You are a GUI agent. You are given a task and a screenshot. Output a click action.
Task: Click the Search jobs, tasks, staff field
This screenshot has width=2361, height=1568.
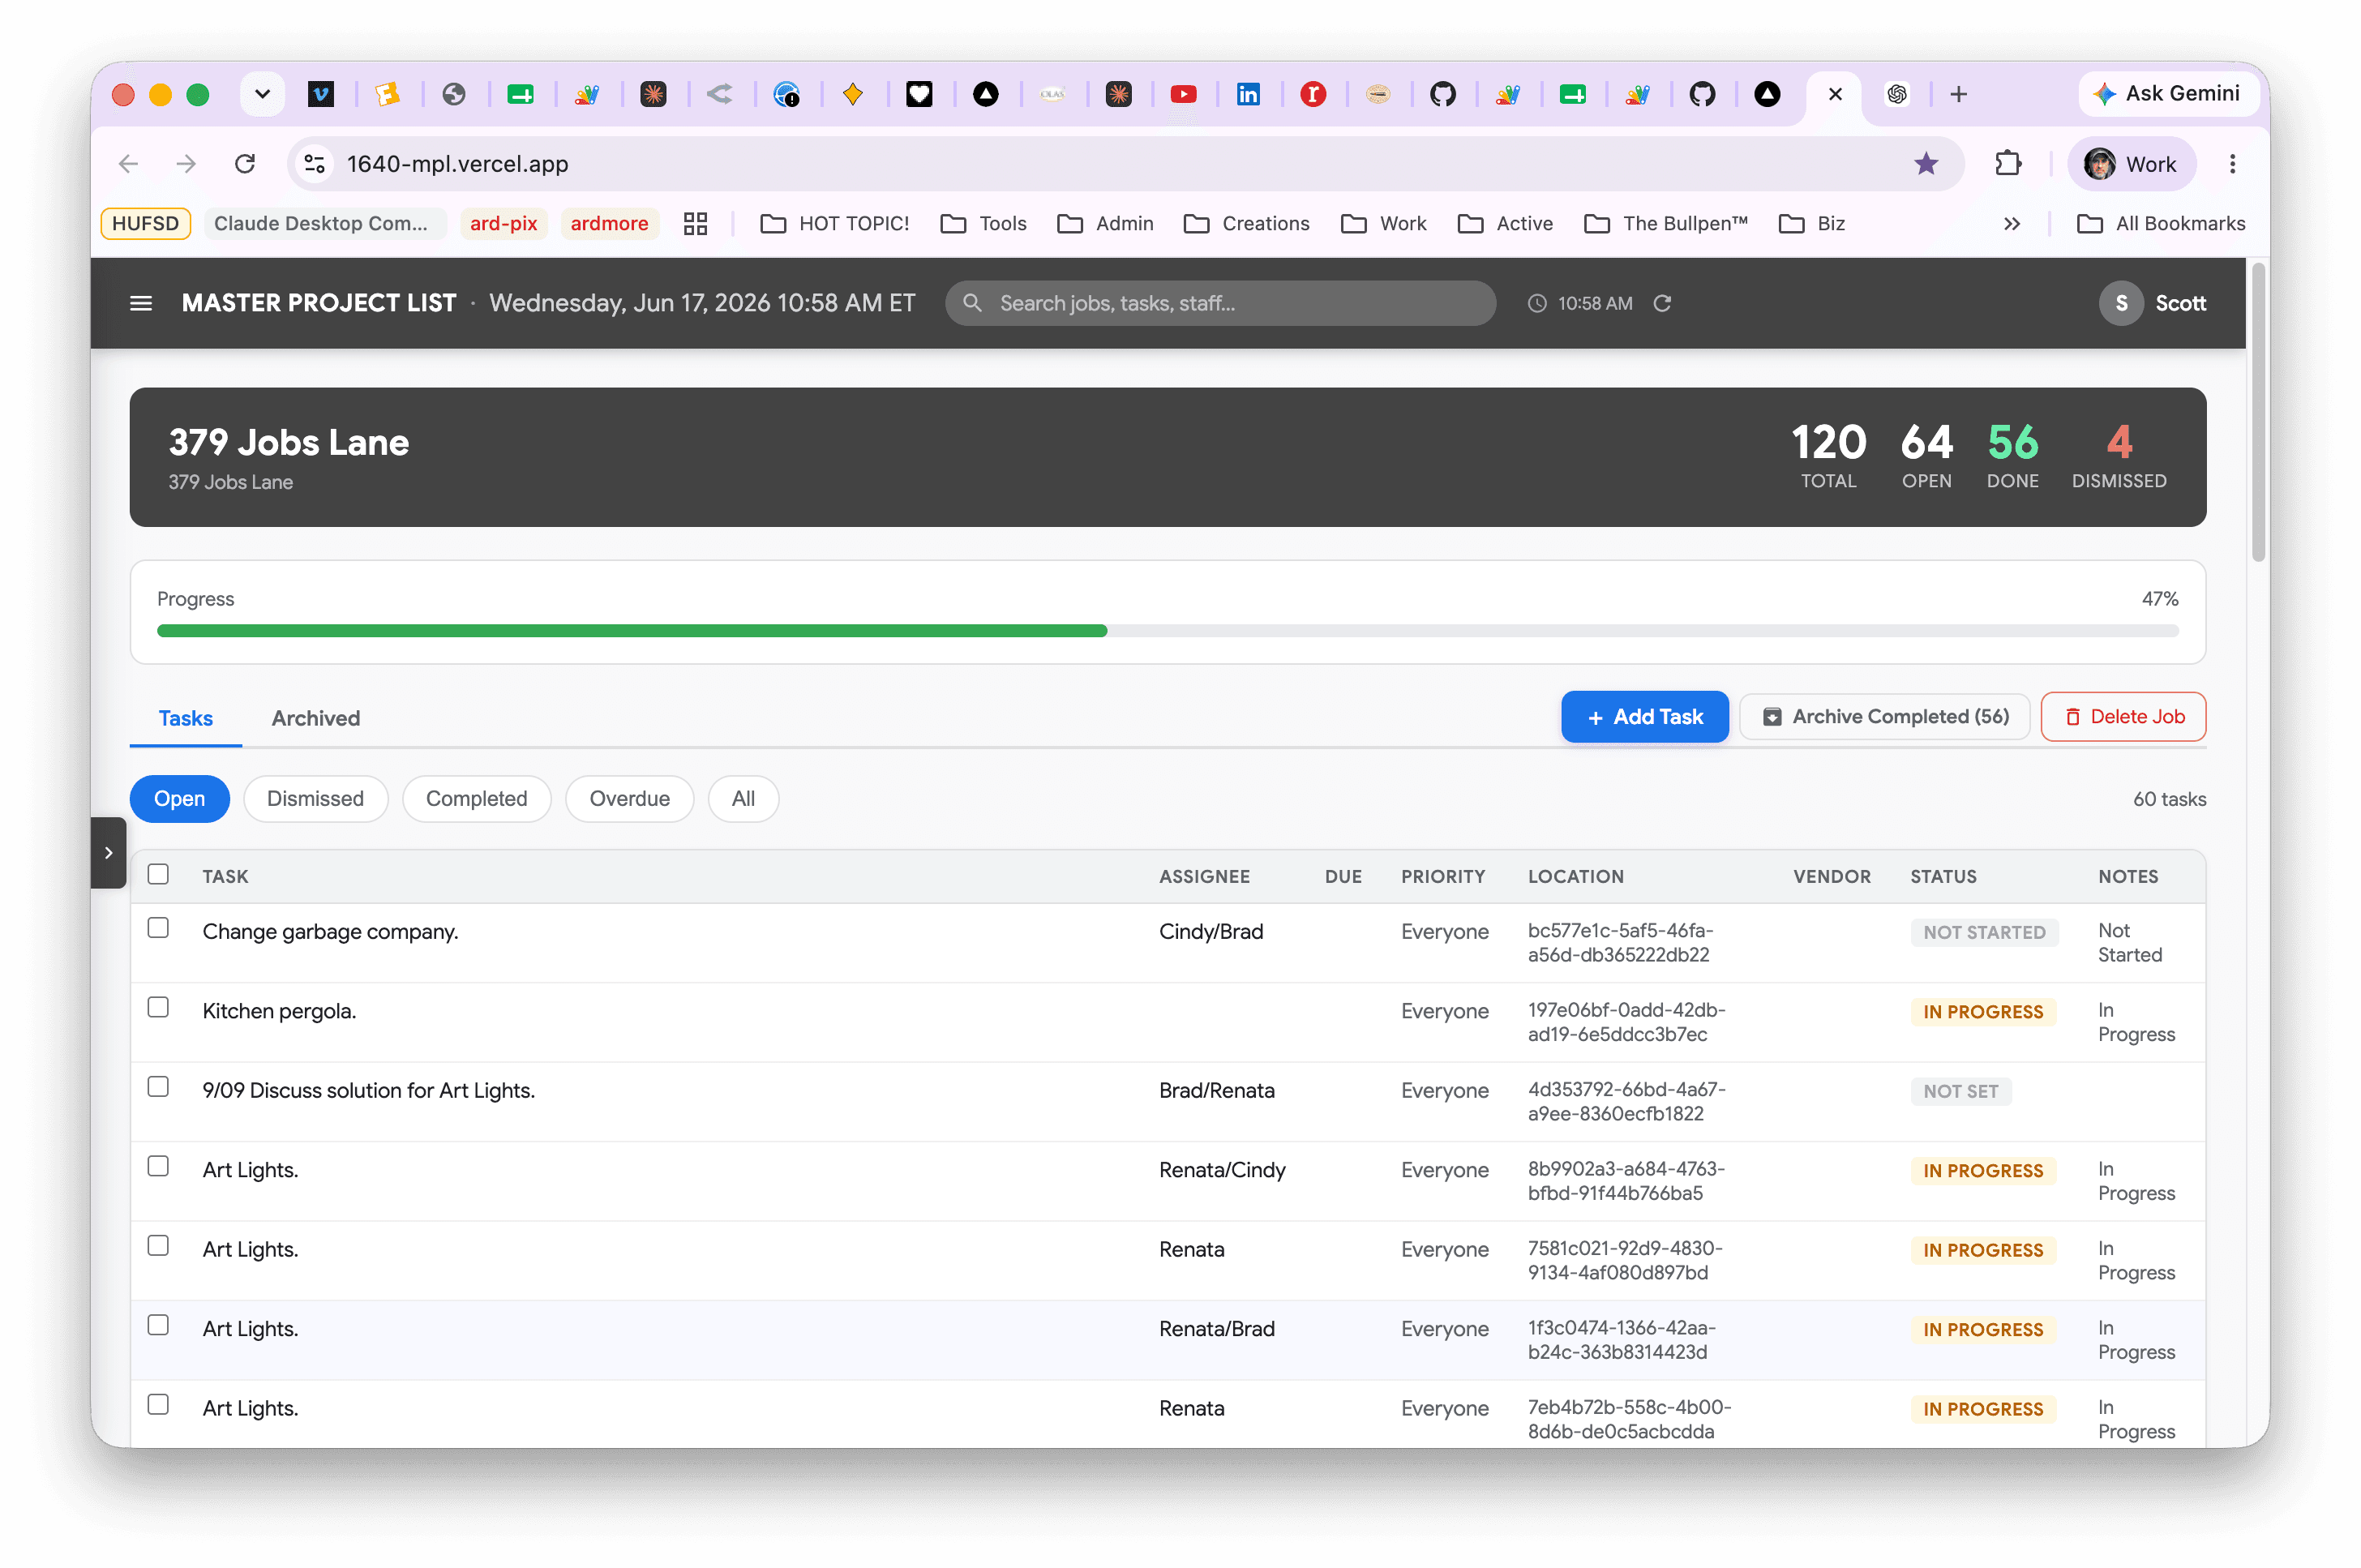(x=1220, y=302)
